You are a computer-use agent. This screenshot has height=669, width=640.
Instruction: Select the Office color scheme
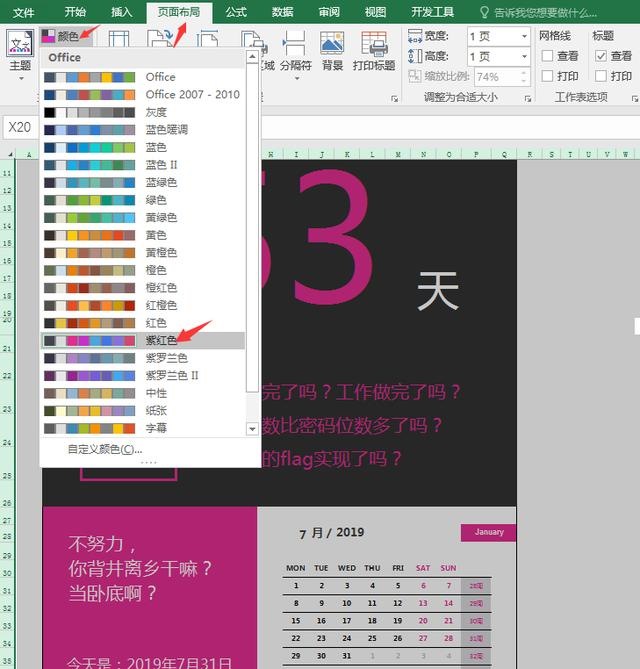pyautogui.click(x=143, y=77)
